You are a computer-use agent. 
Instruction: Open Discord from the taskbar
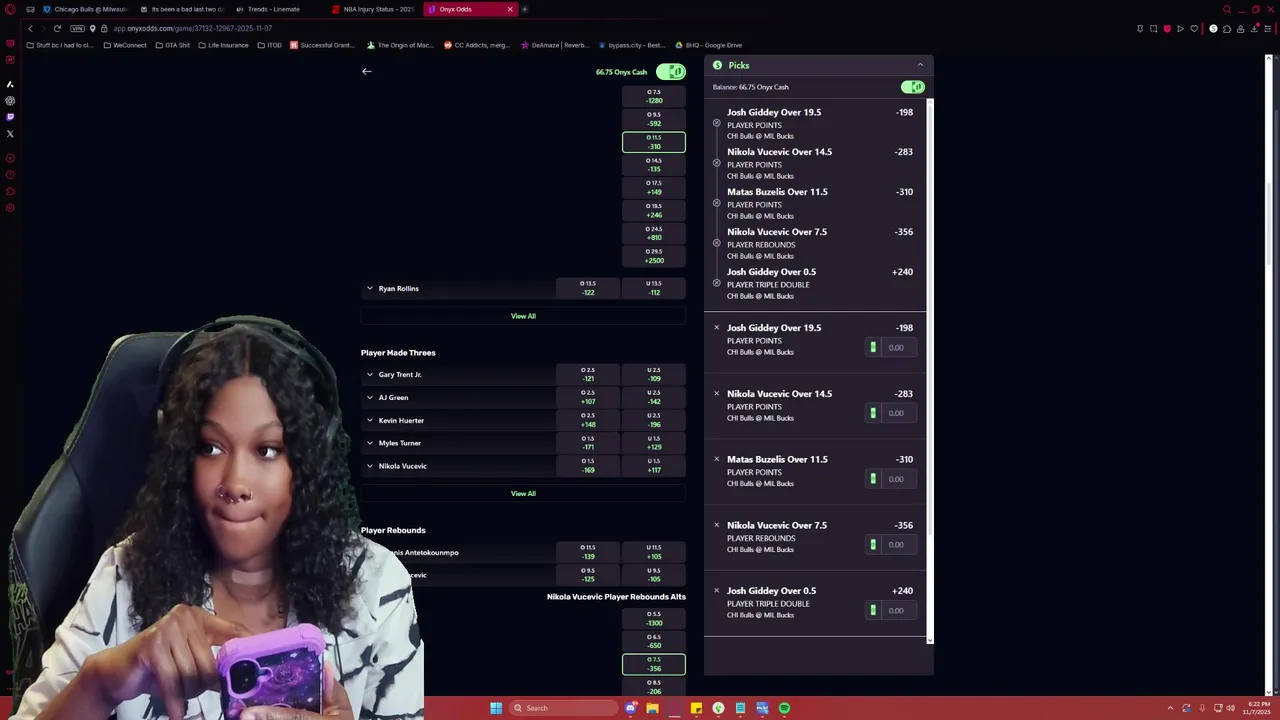point(630,708)
